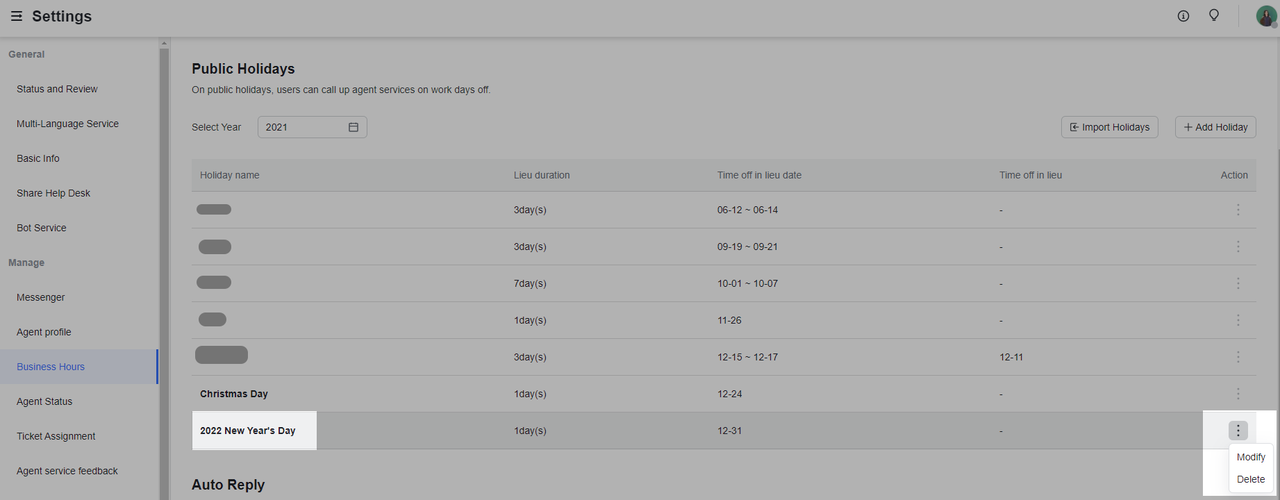Viewport: 1280px width, 500px height.
Task: Navigate to Ticket Assignment settings
Action: pyautogui.click(x=56, y=436)
